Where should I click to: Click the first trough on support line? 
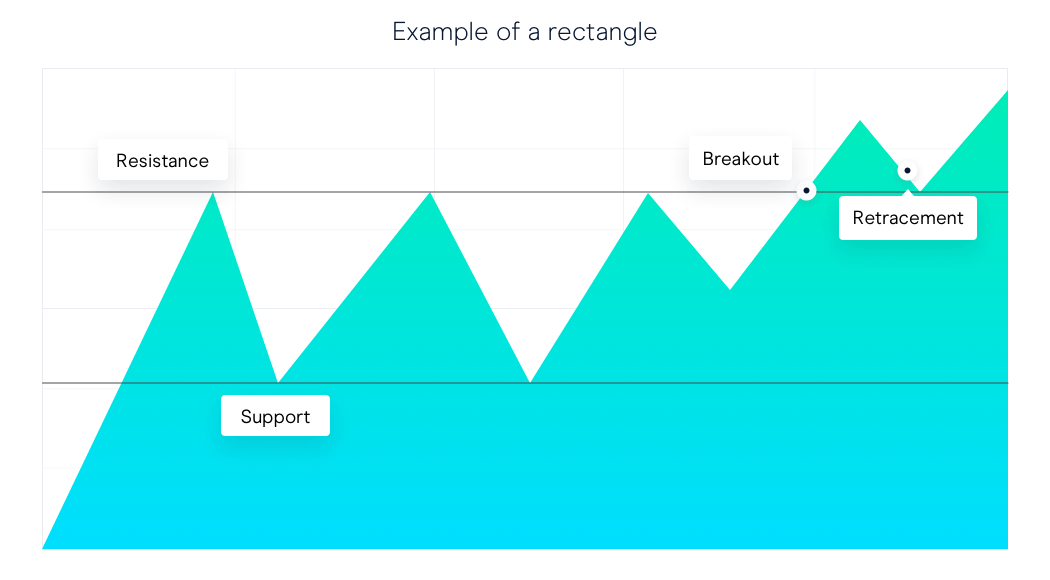pos(278,382)
